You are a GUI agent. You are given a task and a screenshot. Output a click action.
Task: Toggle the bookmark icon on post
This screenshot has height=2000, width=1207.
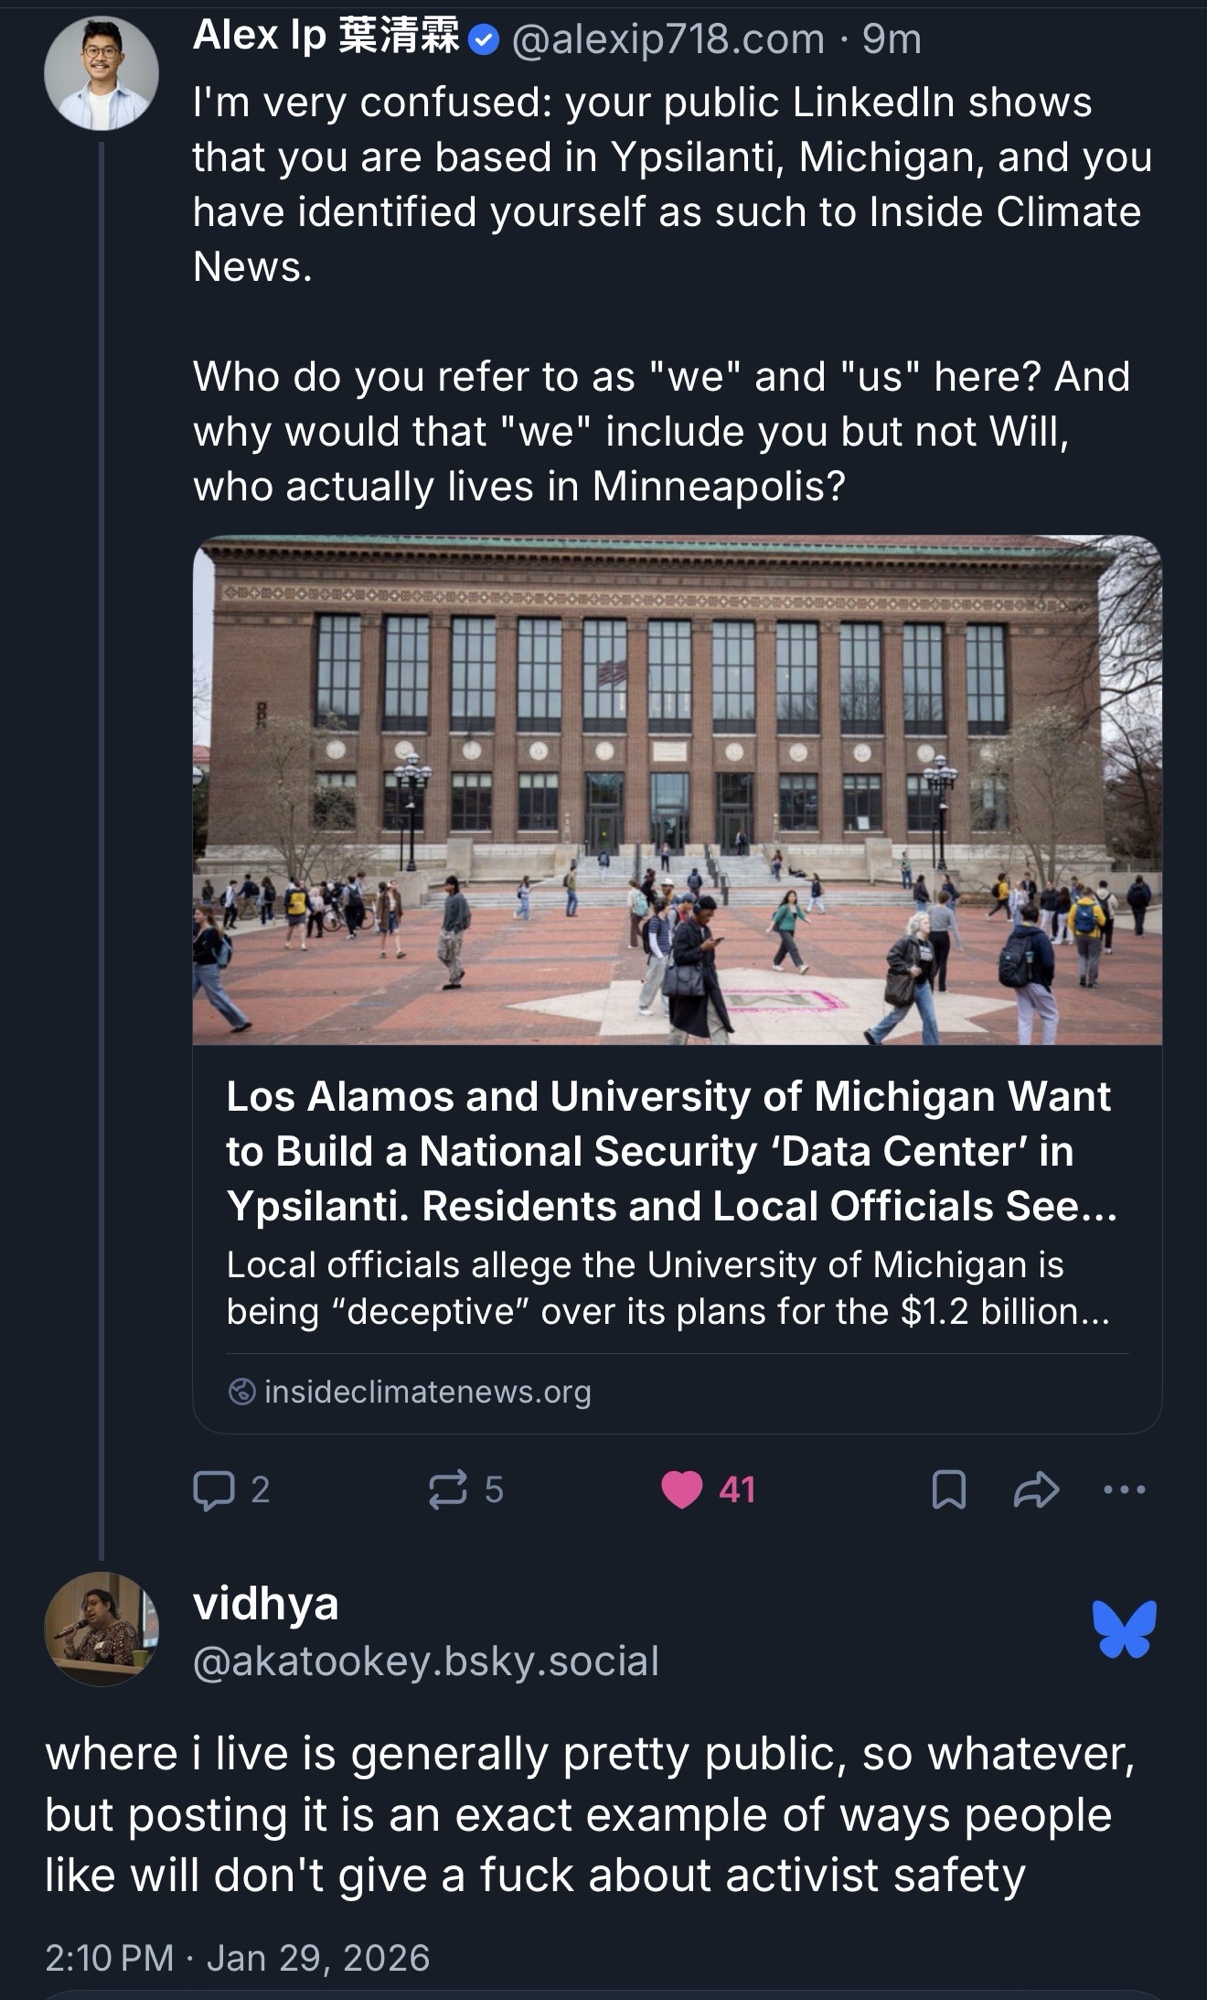[x=948, y=1490]
